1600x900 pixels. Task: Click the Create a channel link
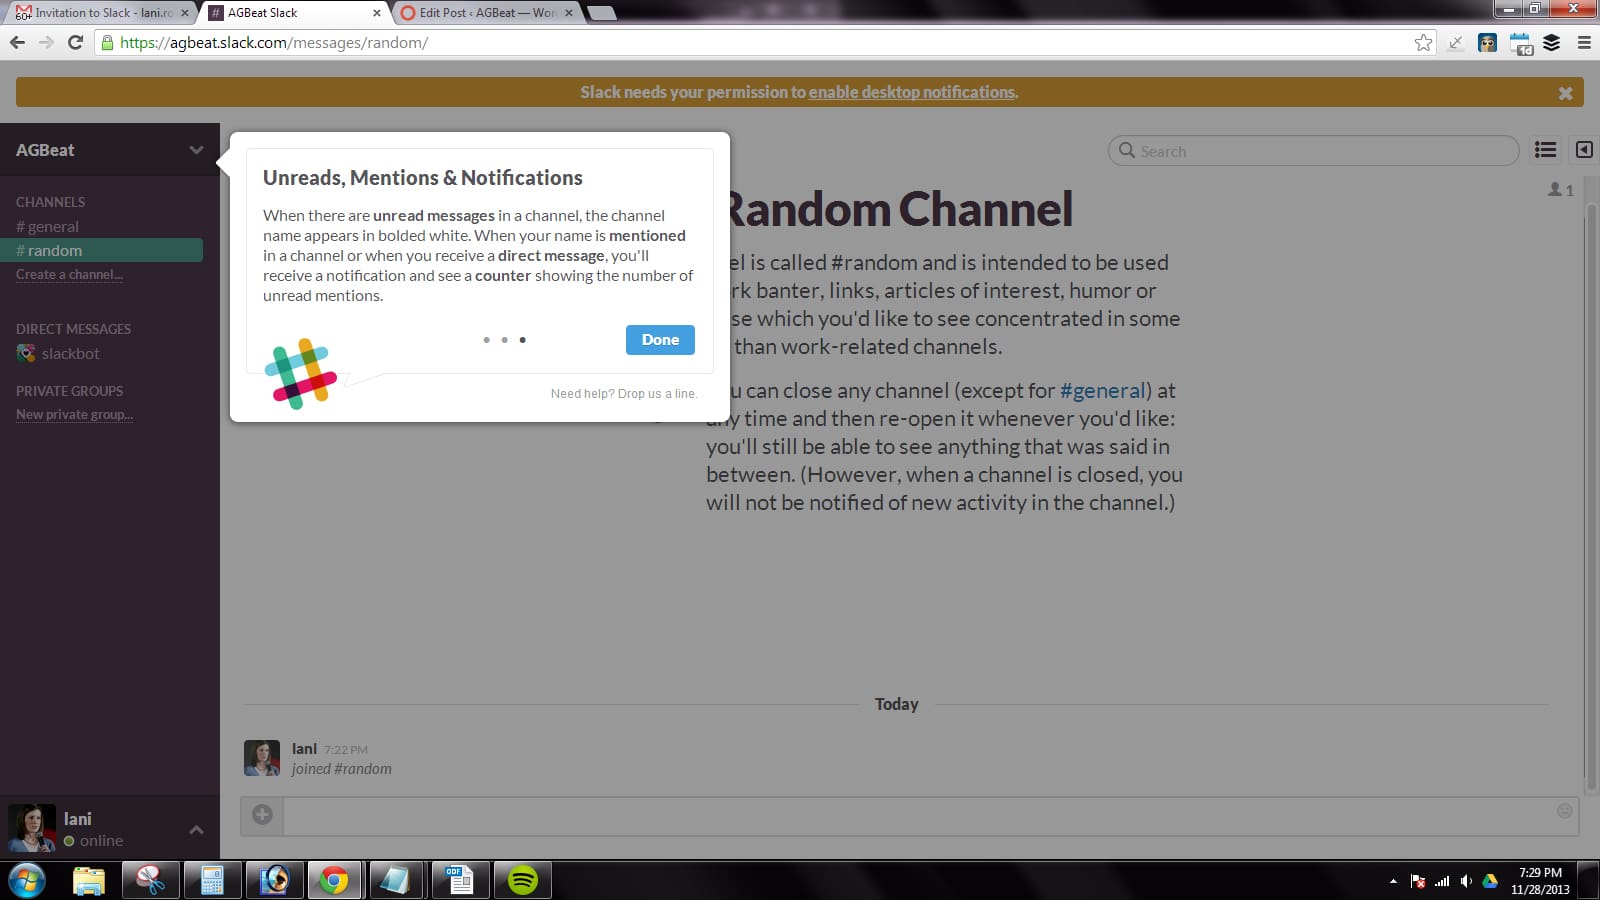pos(69,275)
